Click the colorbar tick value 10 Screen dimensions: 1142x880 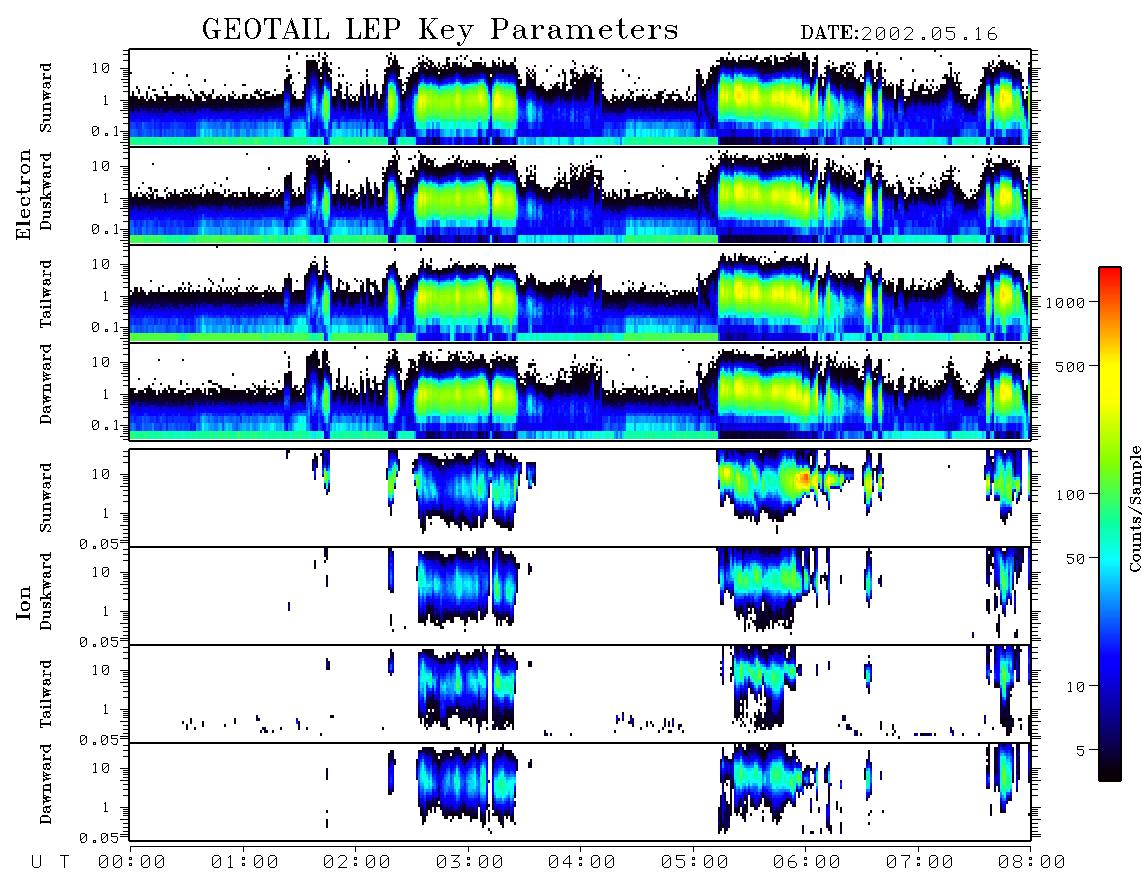(1076, 687)
